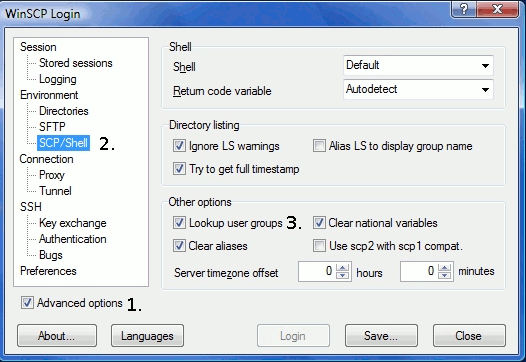The height and width of the screenshot is (362, 526).
Task: Click the Login button
Action: pyautogui.click(x=293, y=335)
